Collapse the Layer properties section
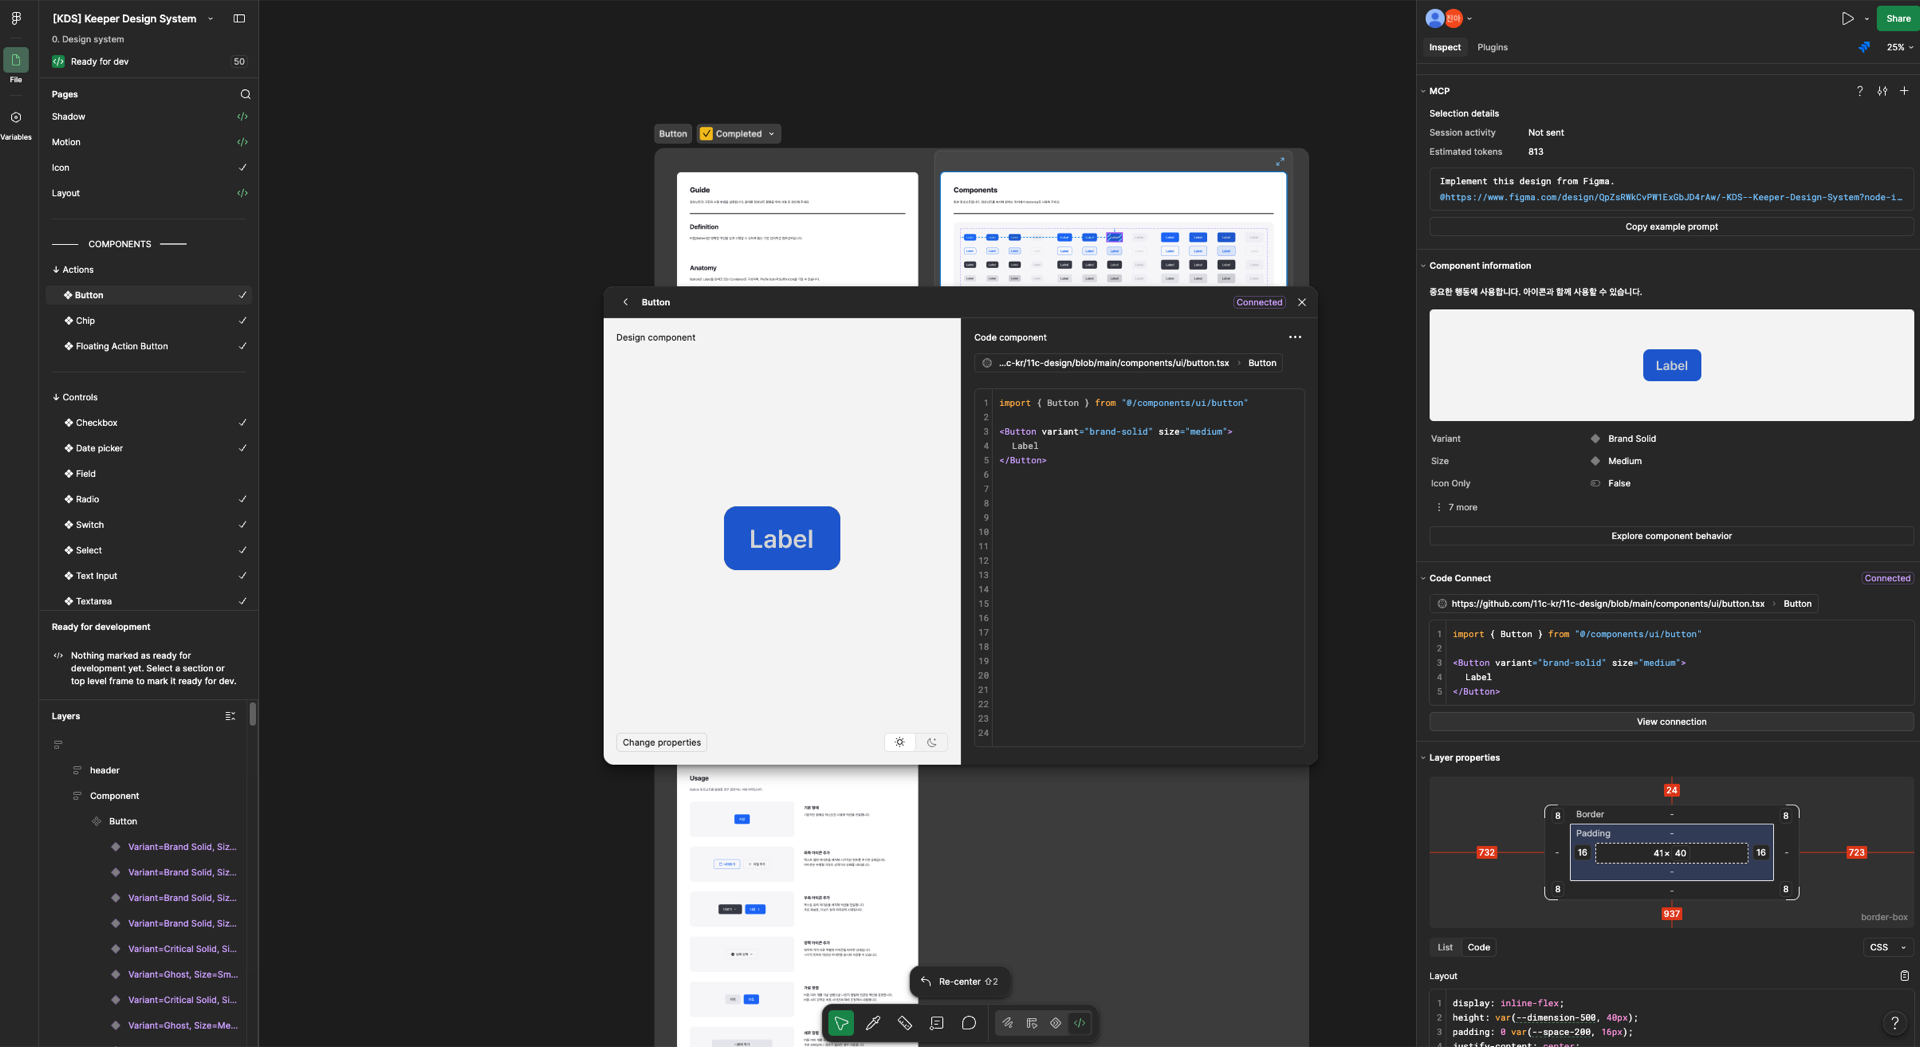The height and width of the screenshot is (1047, 1920). [1423, 758]
